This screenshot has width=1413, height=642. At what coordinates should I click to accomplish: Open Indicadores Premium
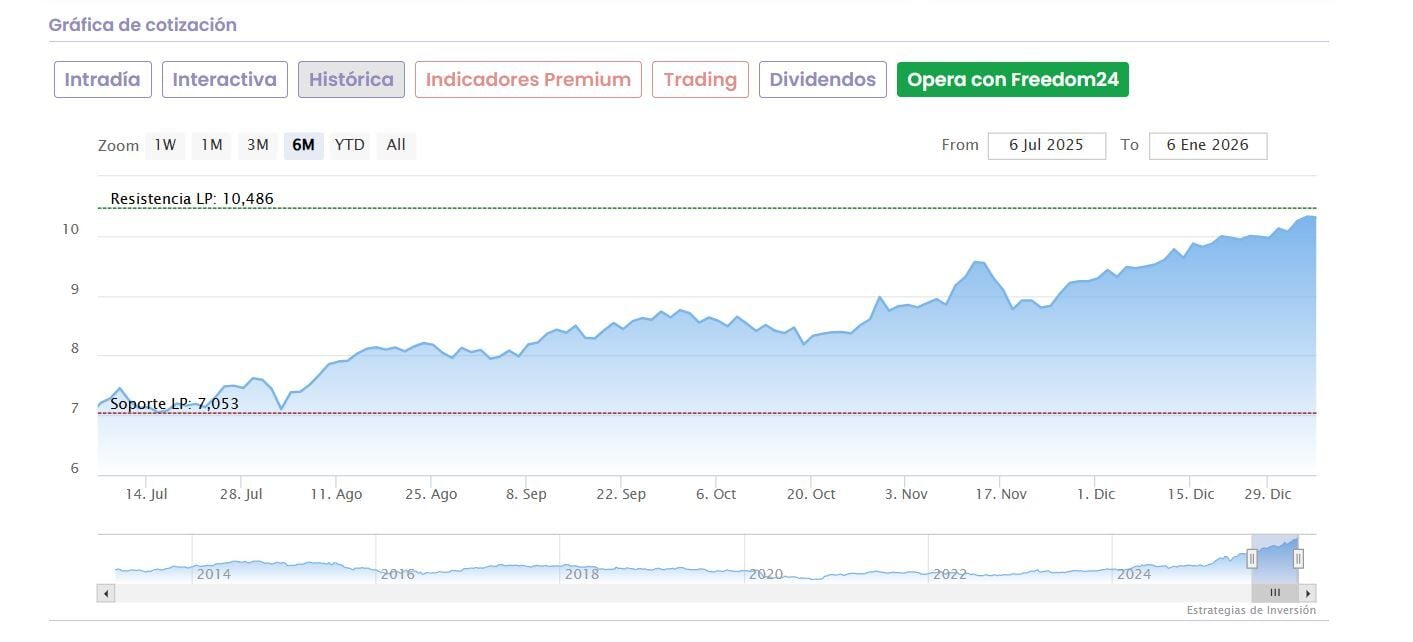click(528, 80)
